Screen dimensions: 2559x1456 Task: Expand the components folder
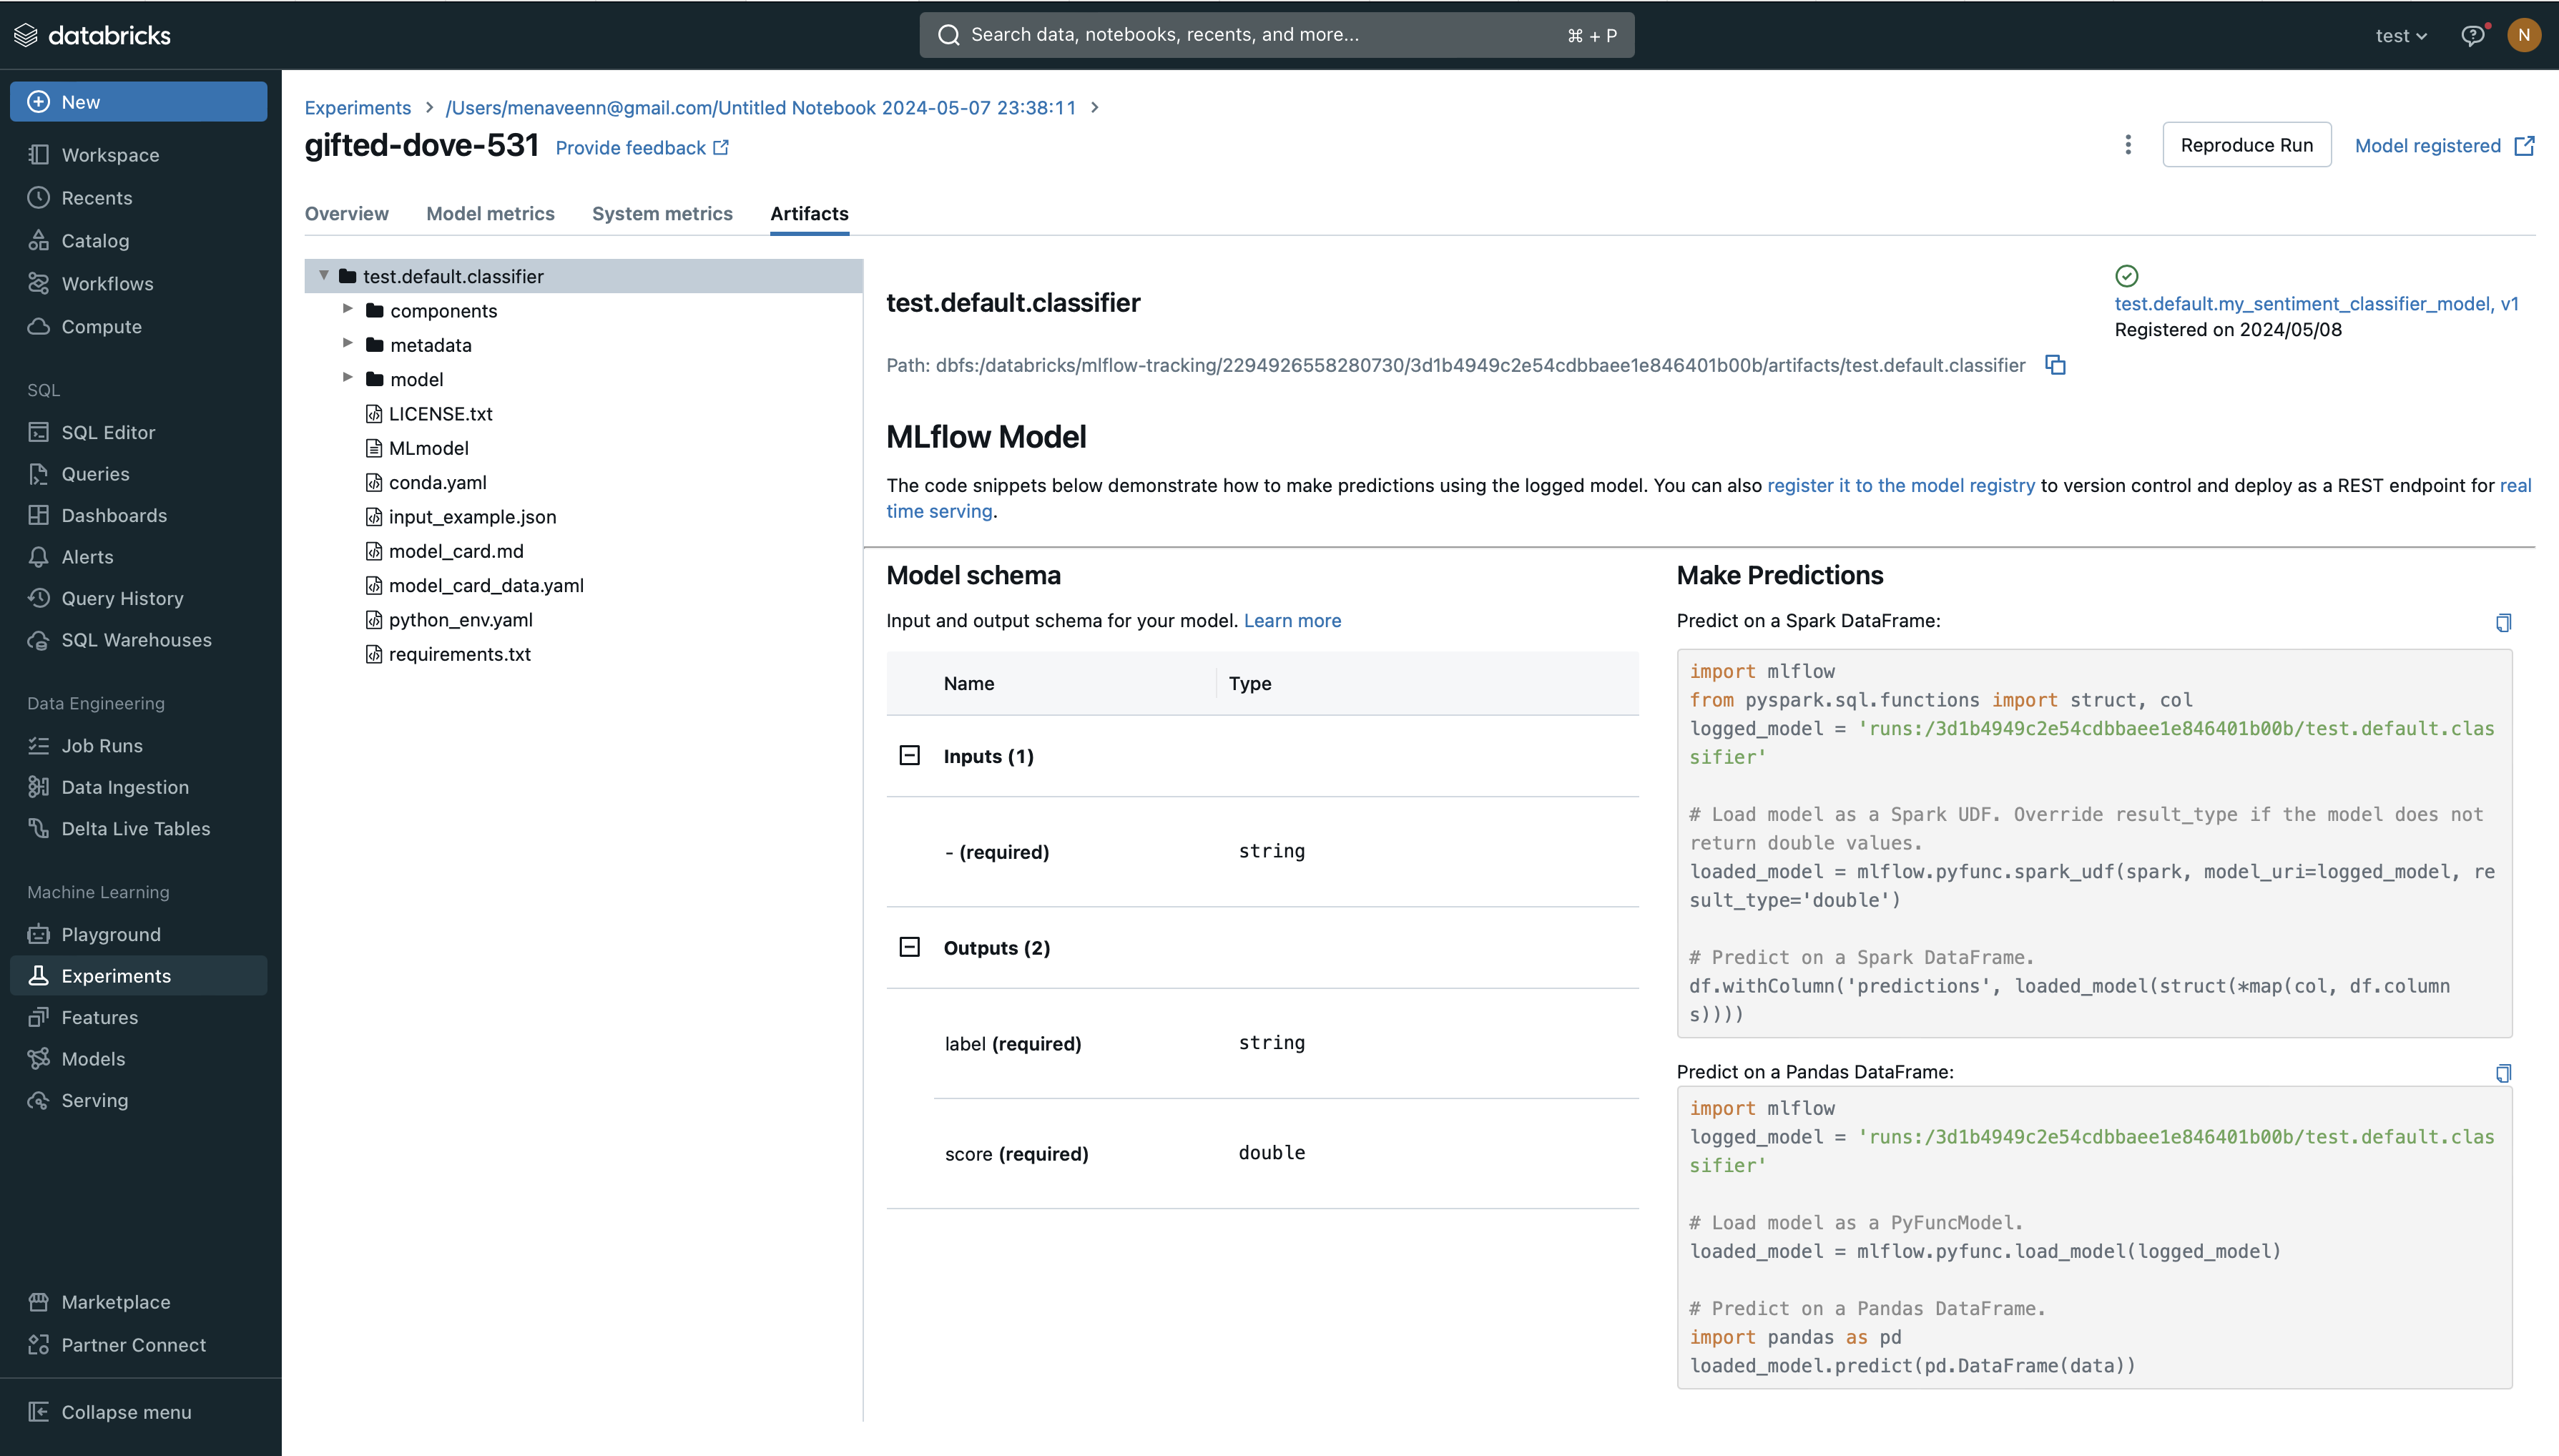pyautogui.click(x=348, y=309)
